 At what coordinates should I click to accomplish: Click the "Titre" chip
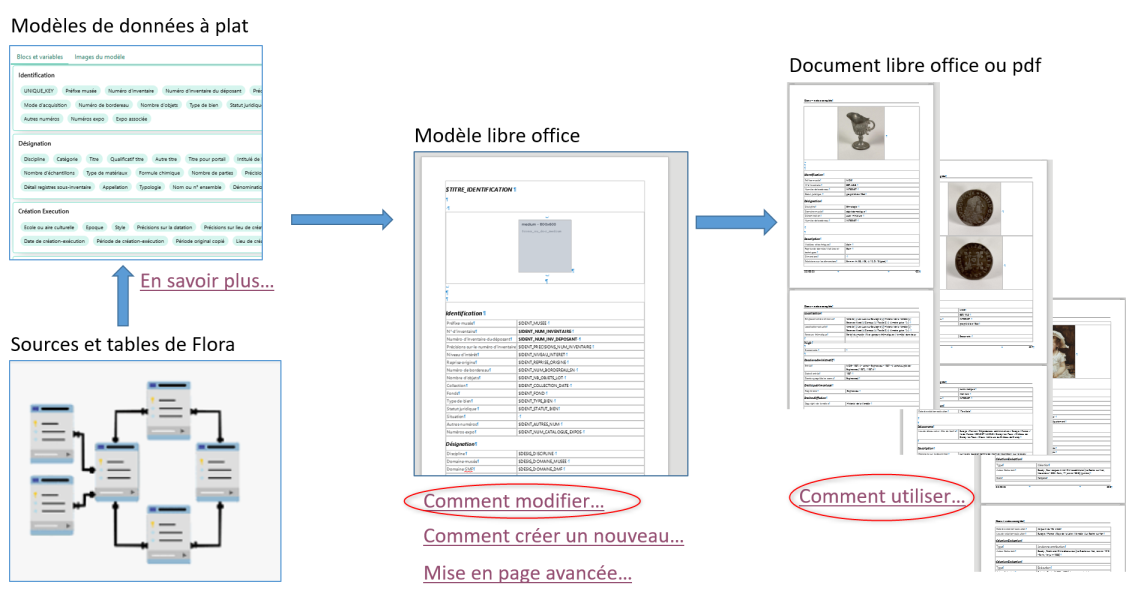[94, 159]
